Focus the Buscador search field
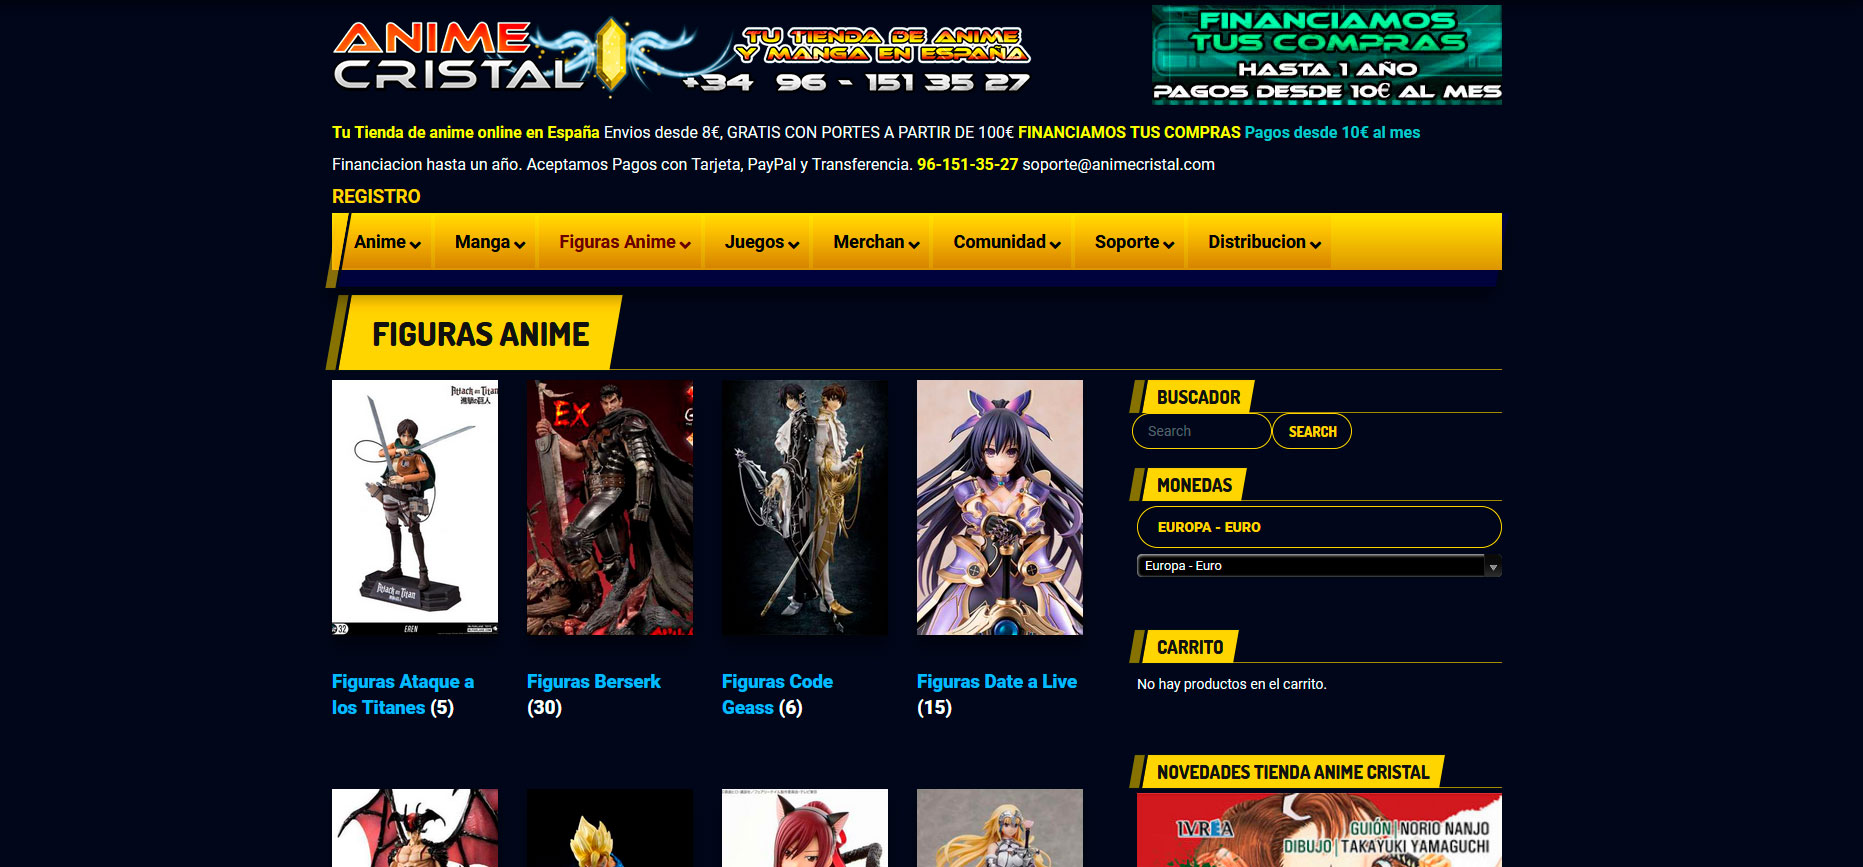 (1201, 431)
